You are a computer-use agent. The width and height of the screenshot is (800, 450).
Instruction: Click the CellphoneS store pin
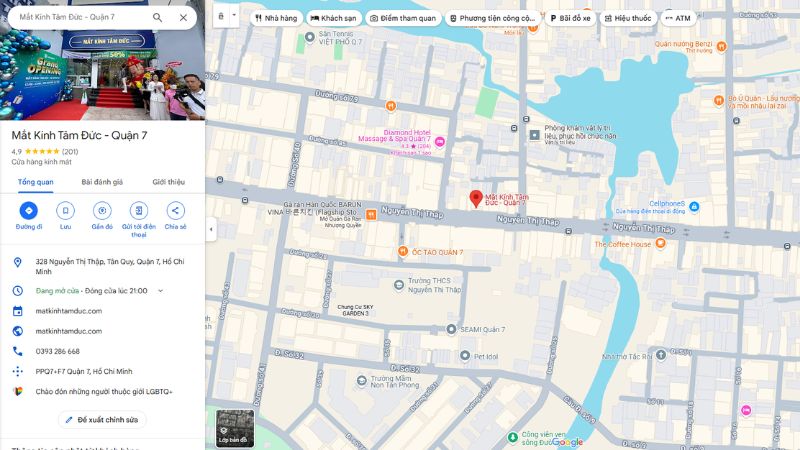click(694, 207)
